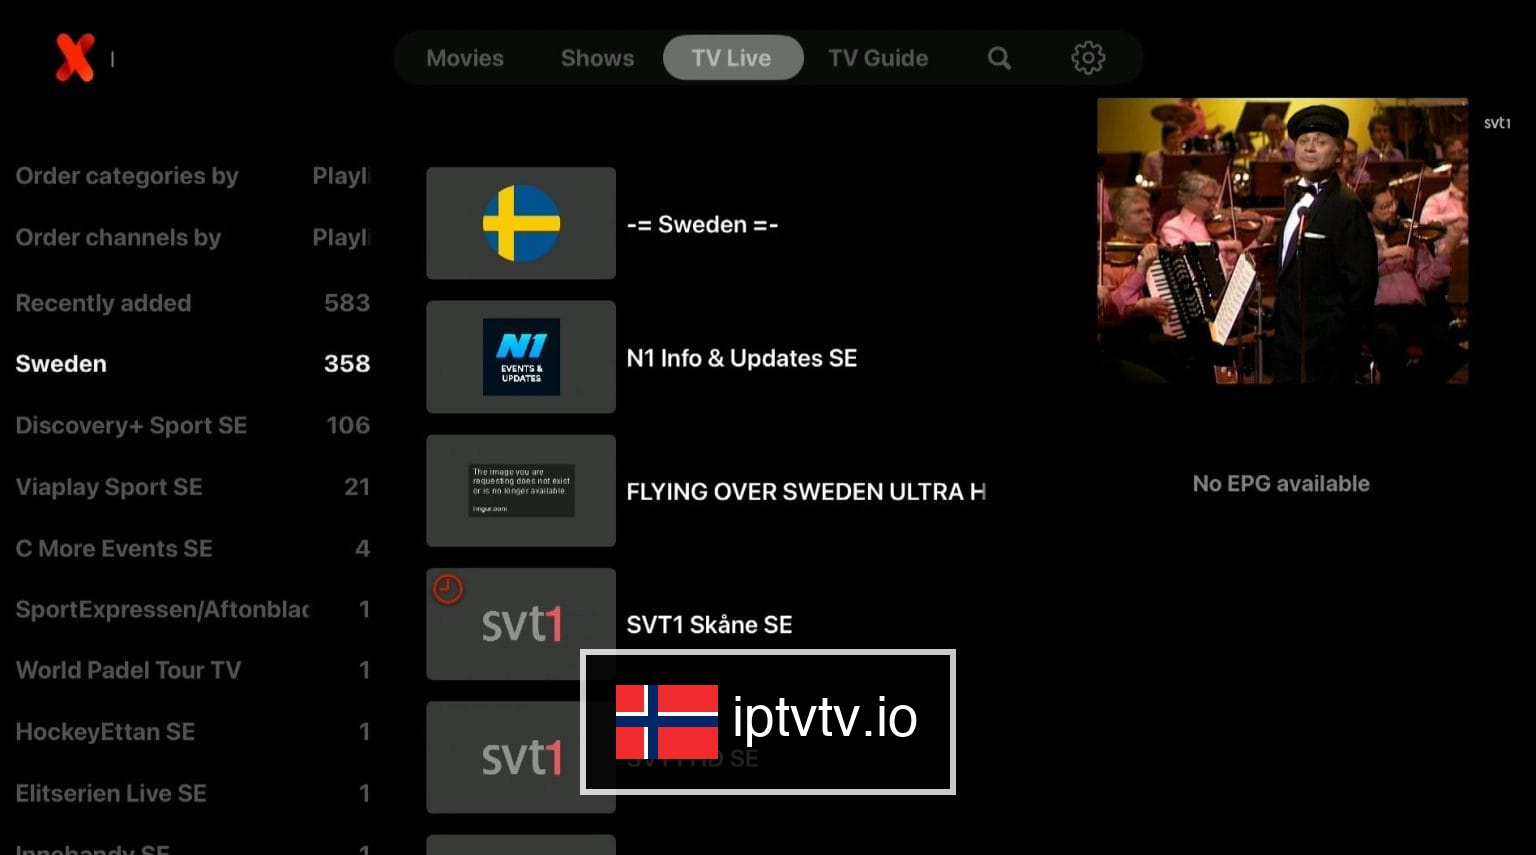Play FLYING OVER SWEDEN ULTRA HD channel
The width and height of the screenshot is (1536, 855).
(805, 491)
